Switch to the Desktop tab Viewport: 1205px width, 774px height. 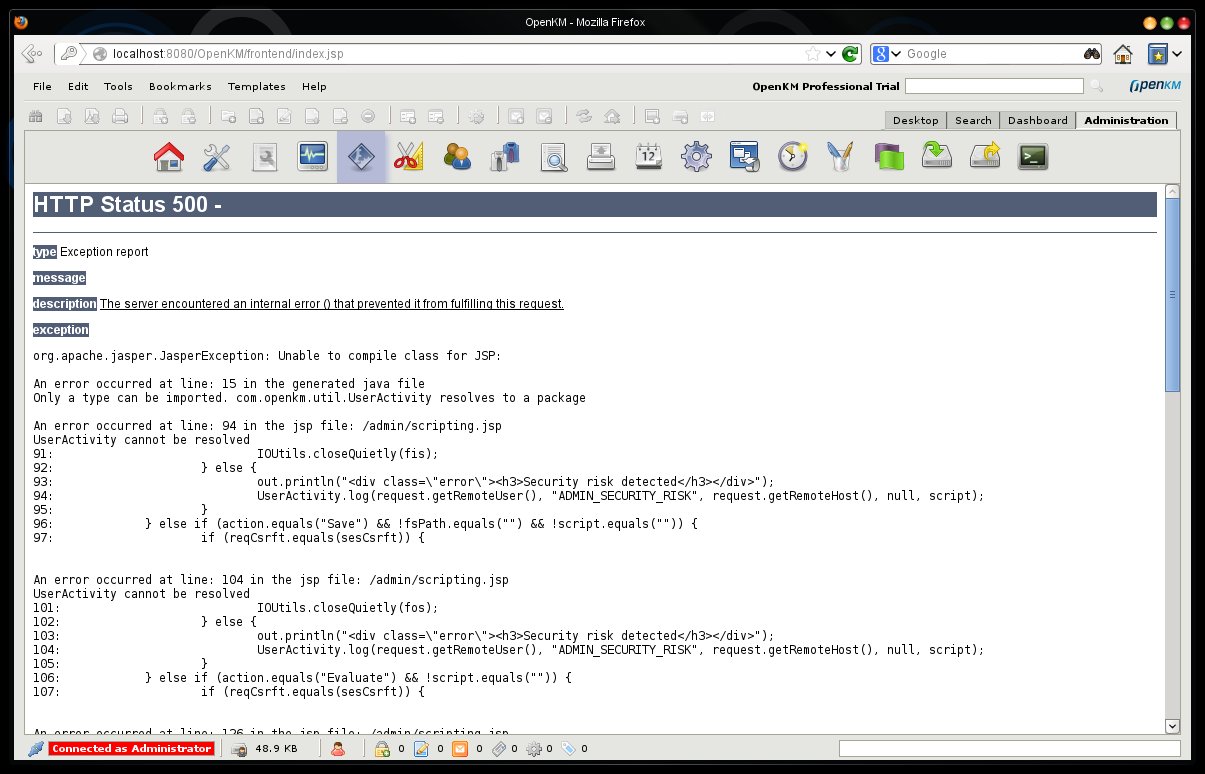[x=915, y=120]
